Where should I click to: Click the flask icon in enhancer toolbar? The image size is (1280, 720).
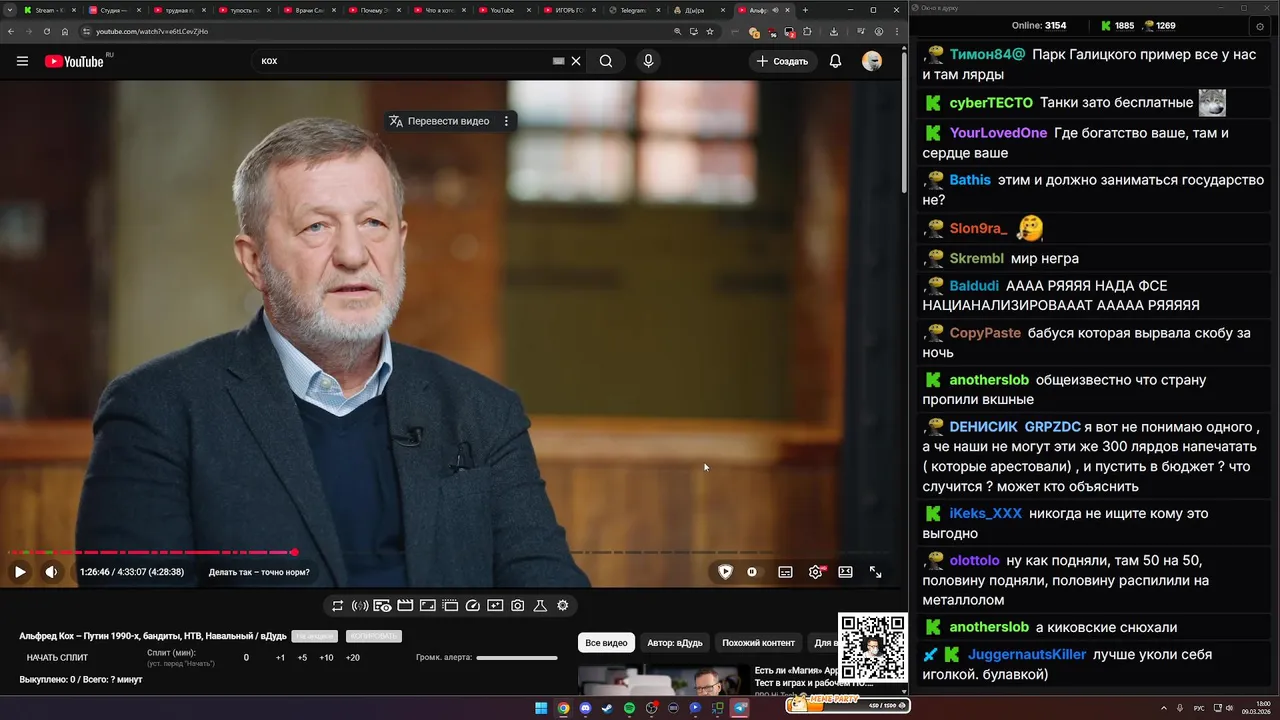pyautogui.click(x=540, y=605)
